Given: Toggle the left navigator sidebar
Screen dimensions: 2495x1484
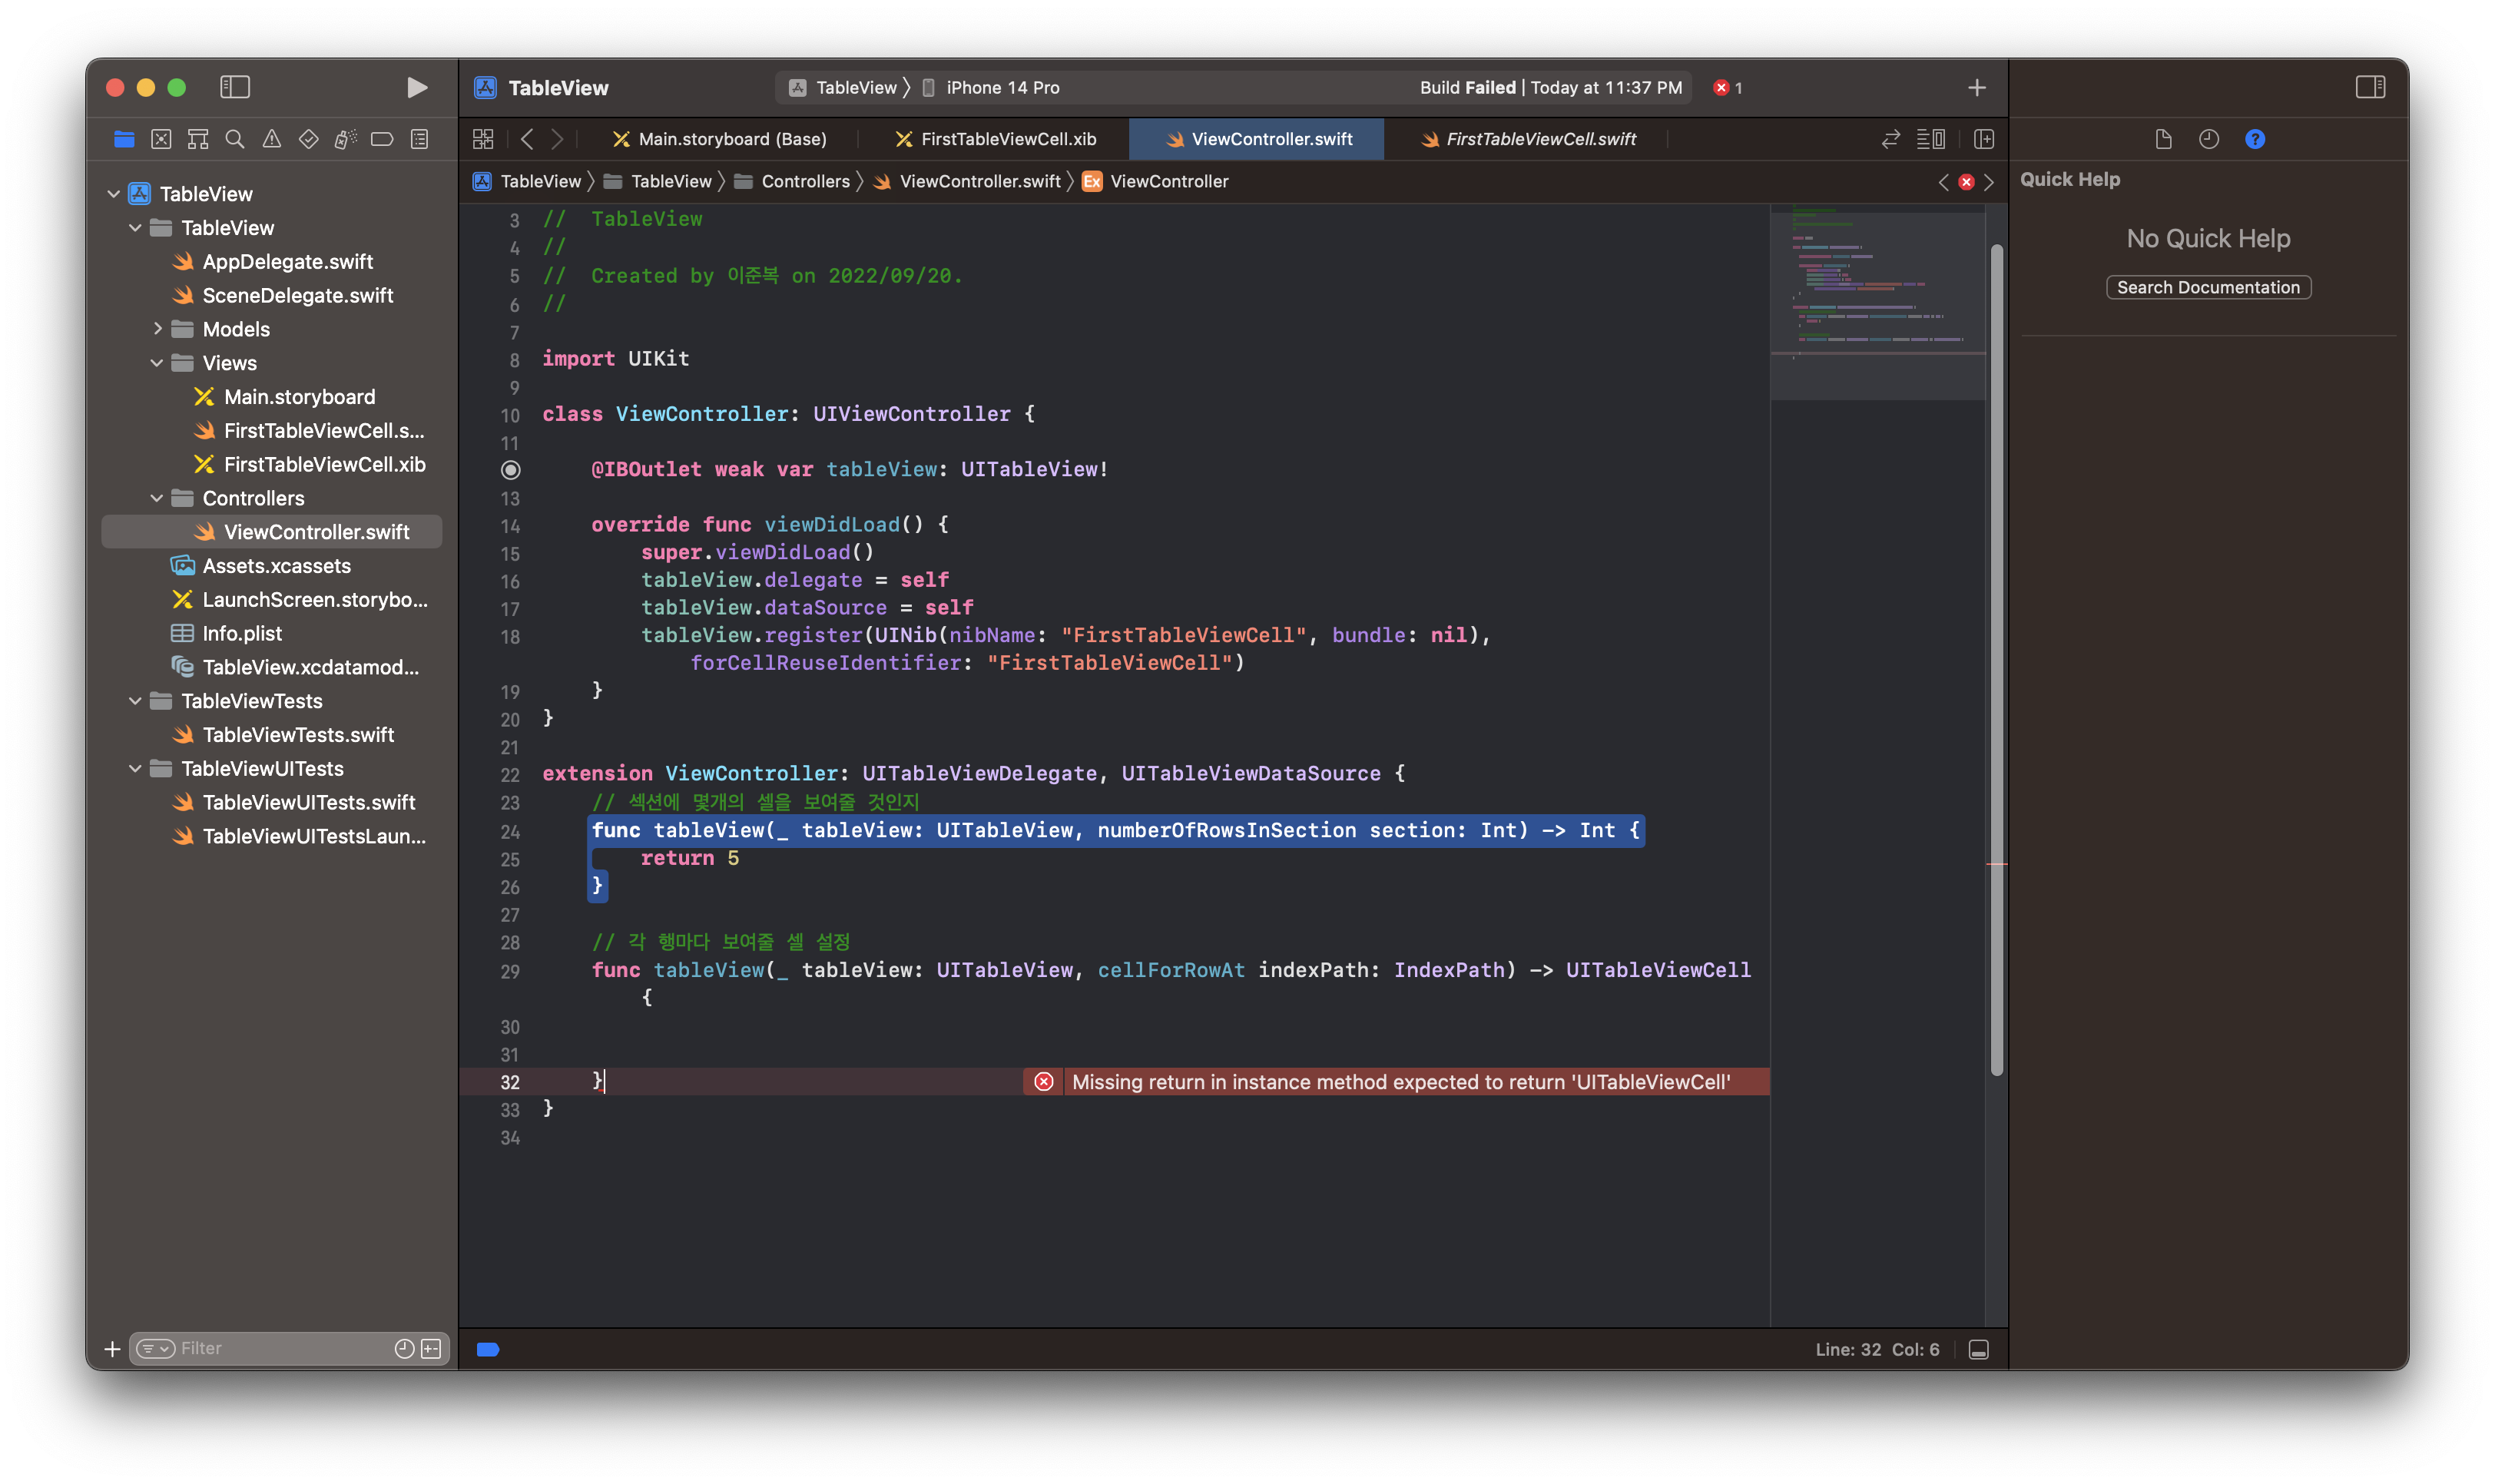Looking at the screenshot, I should 235,88.
